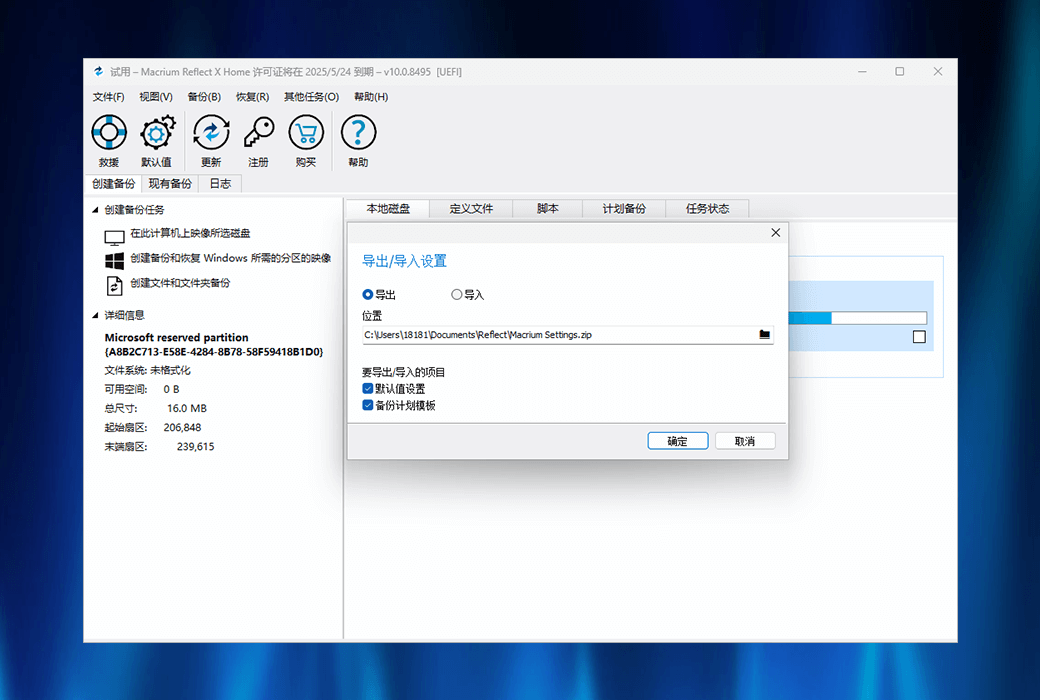1040x700 pixels.
Task: Click the partition GUID text
Action: (214, 352)
